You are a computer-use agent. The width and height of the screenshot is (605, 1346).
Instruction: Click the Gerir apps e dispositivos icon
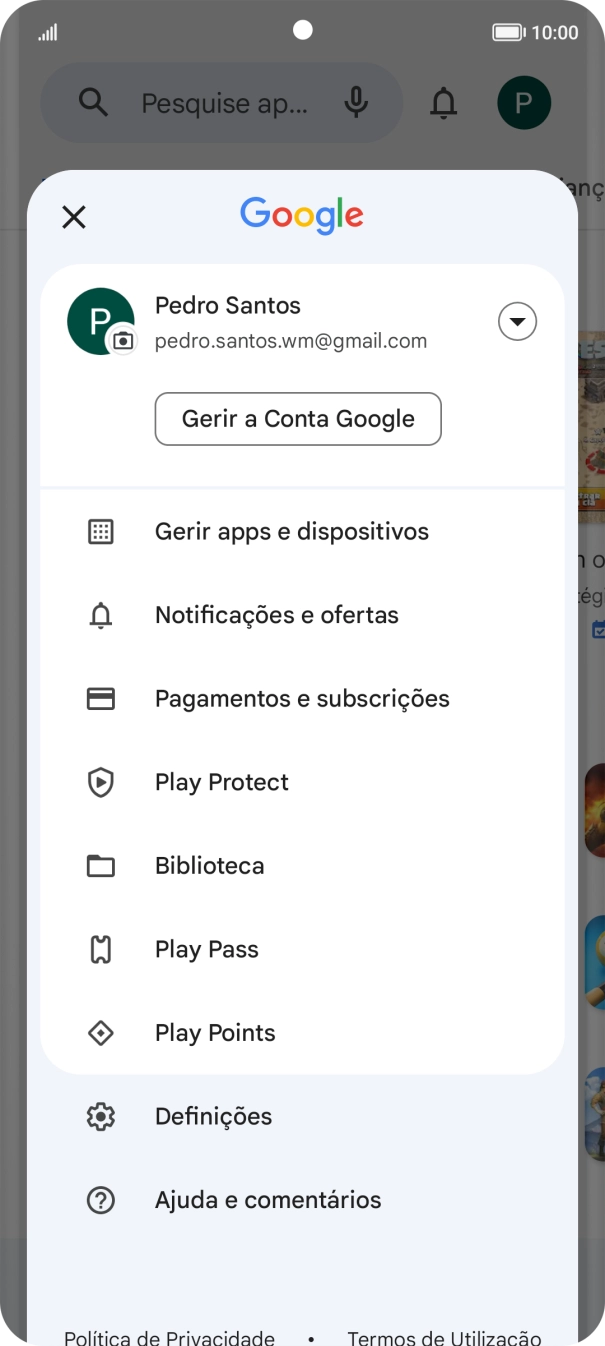click(x=101, y=531)
